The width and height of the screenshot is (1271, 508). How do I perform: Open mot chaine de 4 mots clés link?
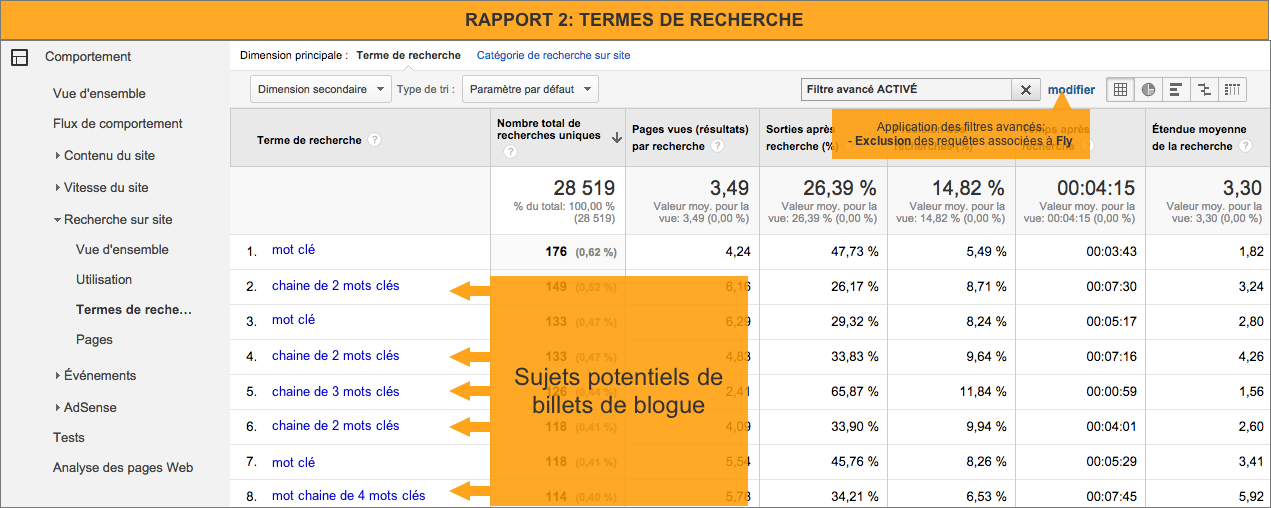point(348,496)
